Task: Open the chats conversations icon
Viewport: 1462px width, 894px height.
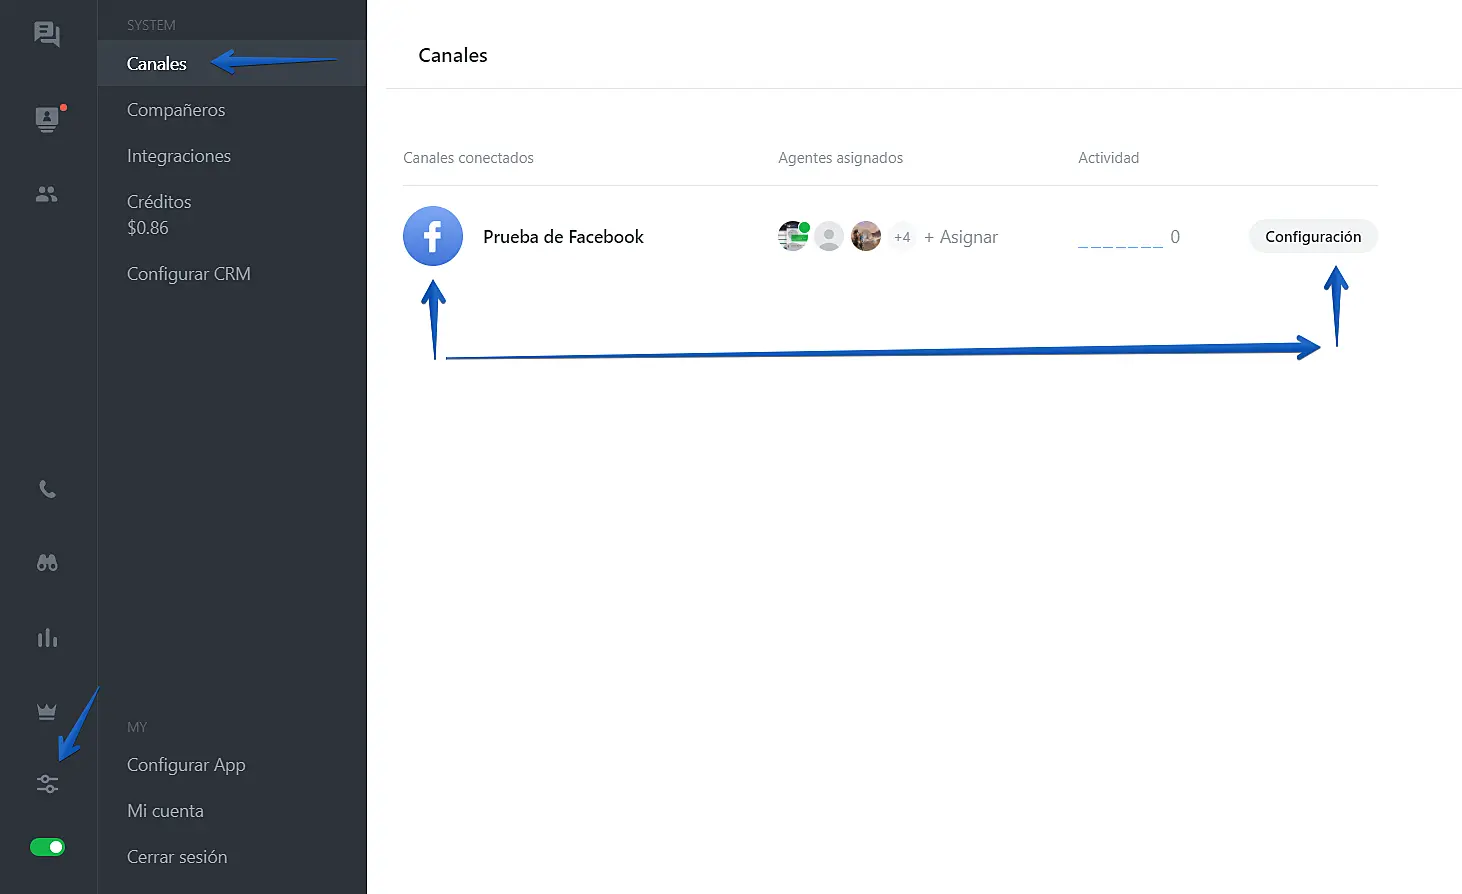Action: pyautogui.click(x=47, y=34)
